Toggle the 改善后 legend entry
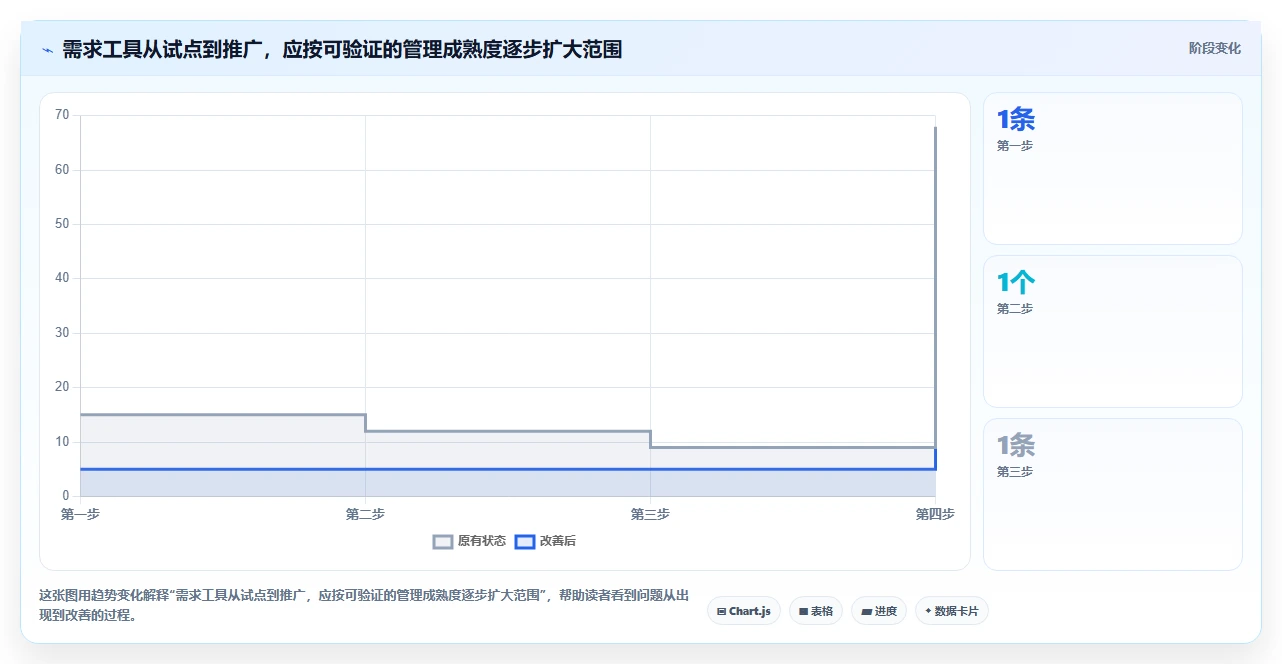The image size is (1282, 664). 545,541
